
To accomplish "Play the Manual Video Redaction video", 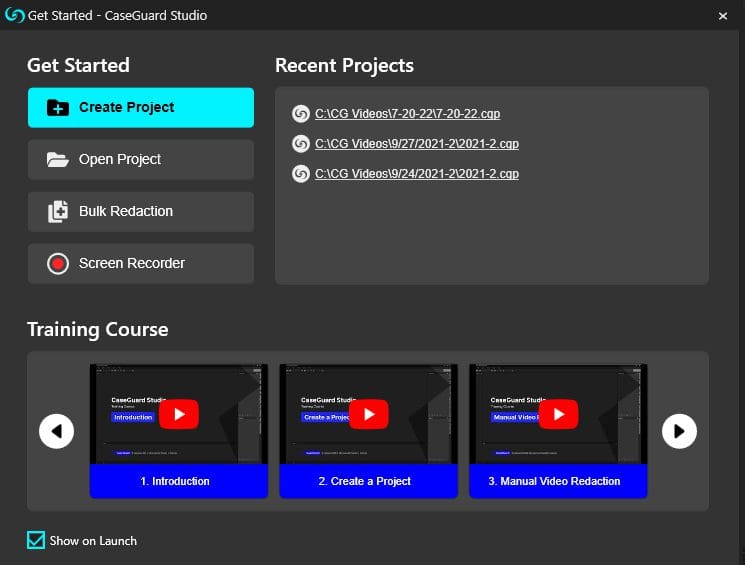I will [558, 414].
